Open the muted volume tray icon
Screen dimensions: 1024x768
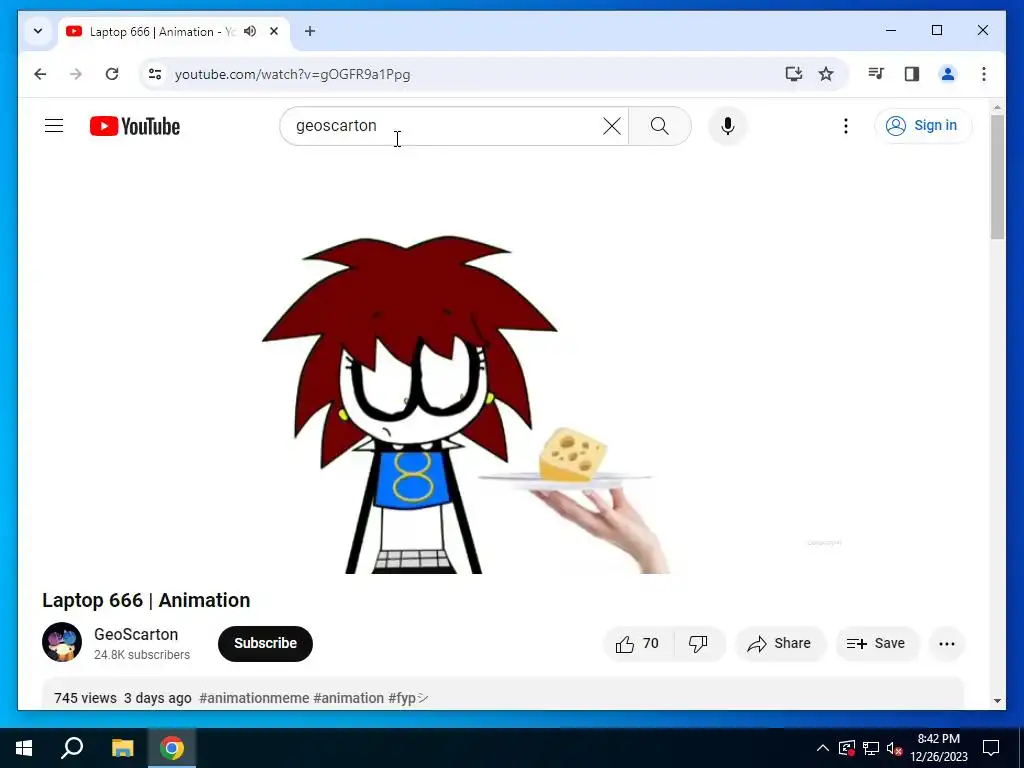coord(894,748)
